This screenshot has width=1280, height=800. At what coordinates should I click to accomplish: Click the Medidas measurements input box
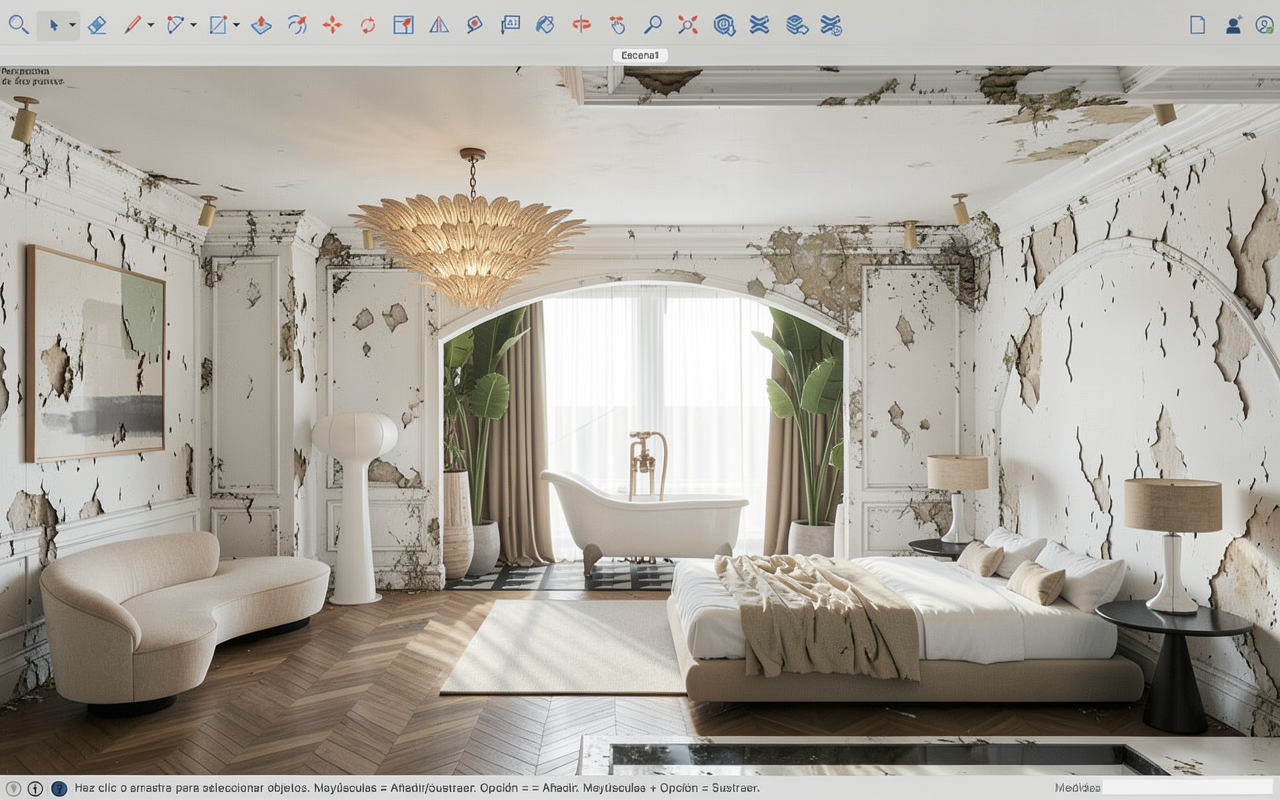coord(1188,788)
